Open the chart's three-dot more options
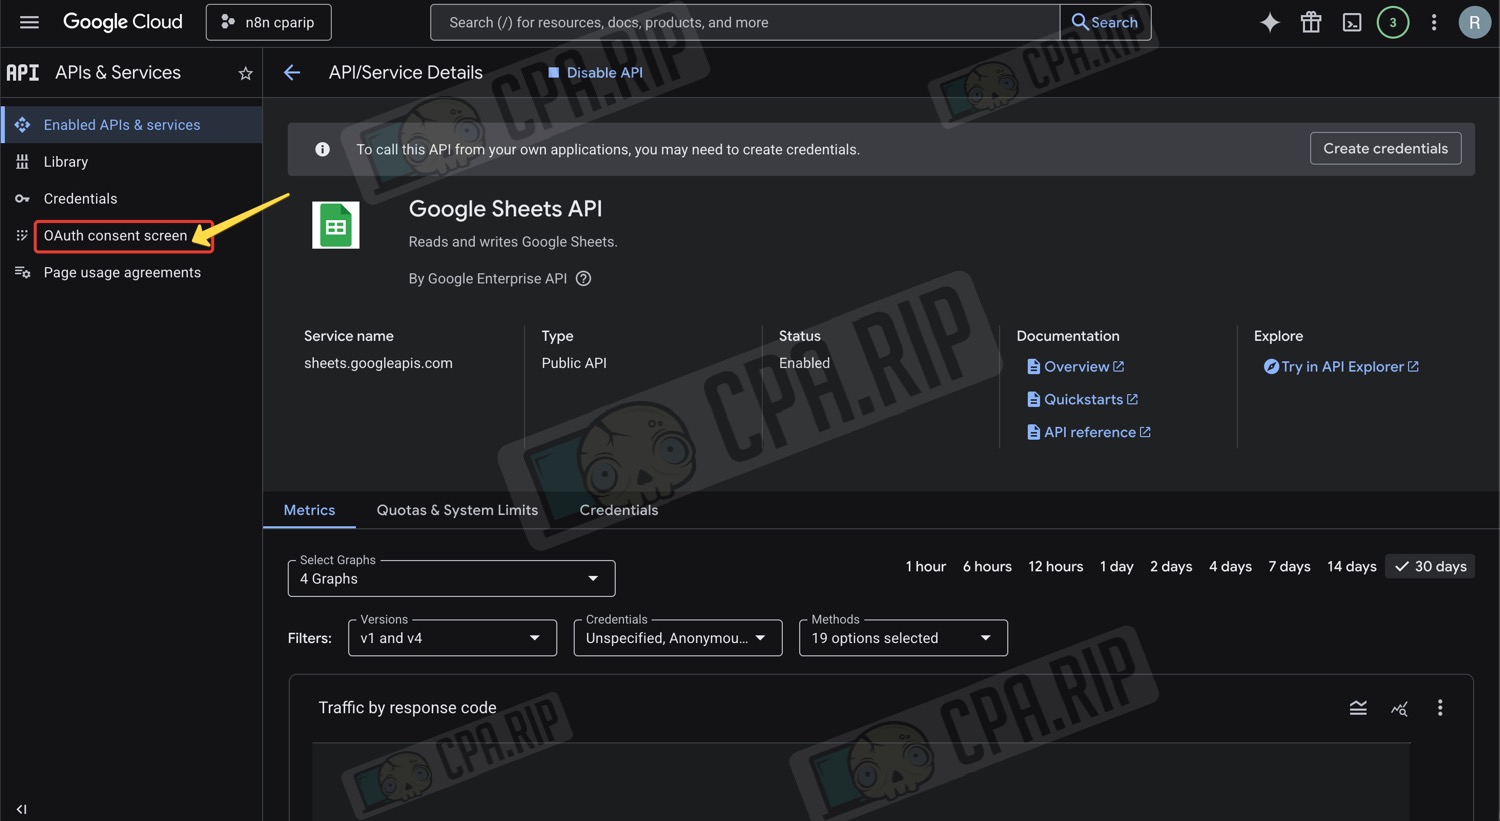The width and height of the screenshot is (1500, 821). (1440, 708)
